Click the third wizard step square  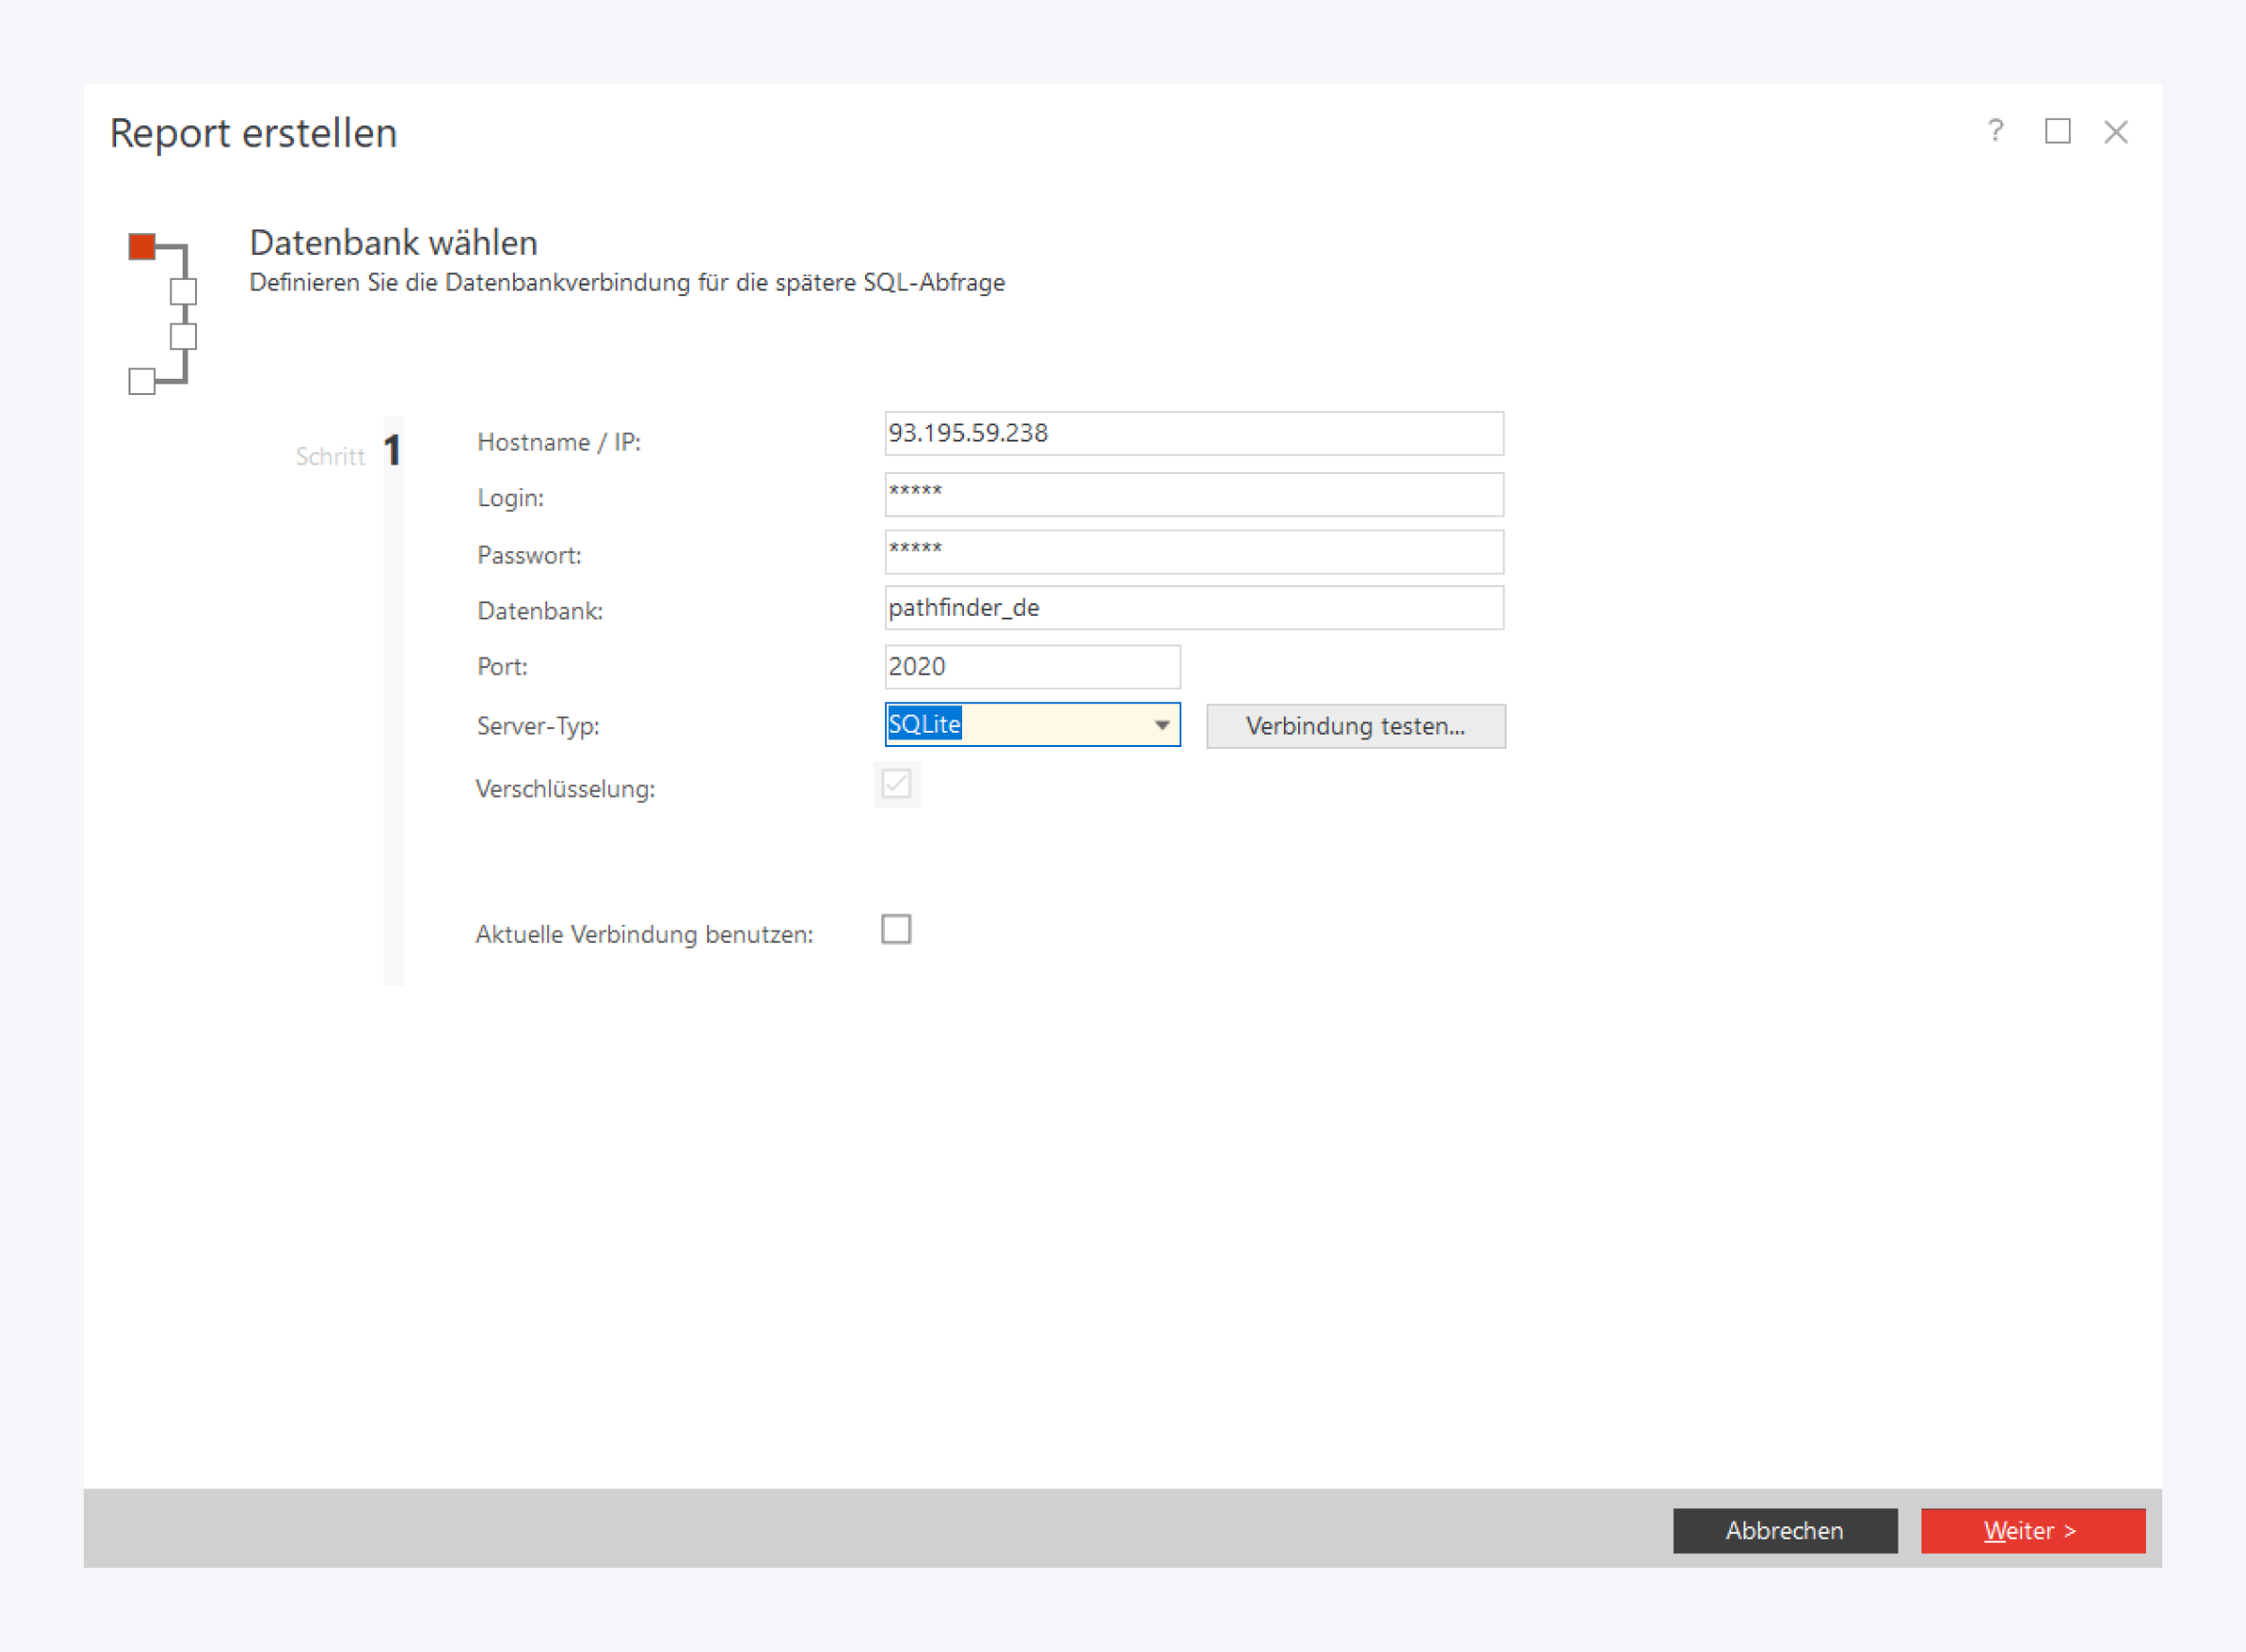183,336
